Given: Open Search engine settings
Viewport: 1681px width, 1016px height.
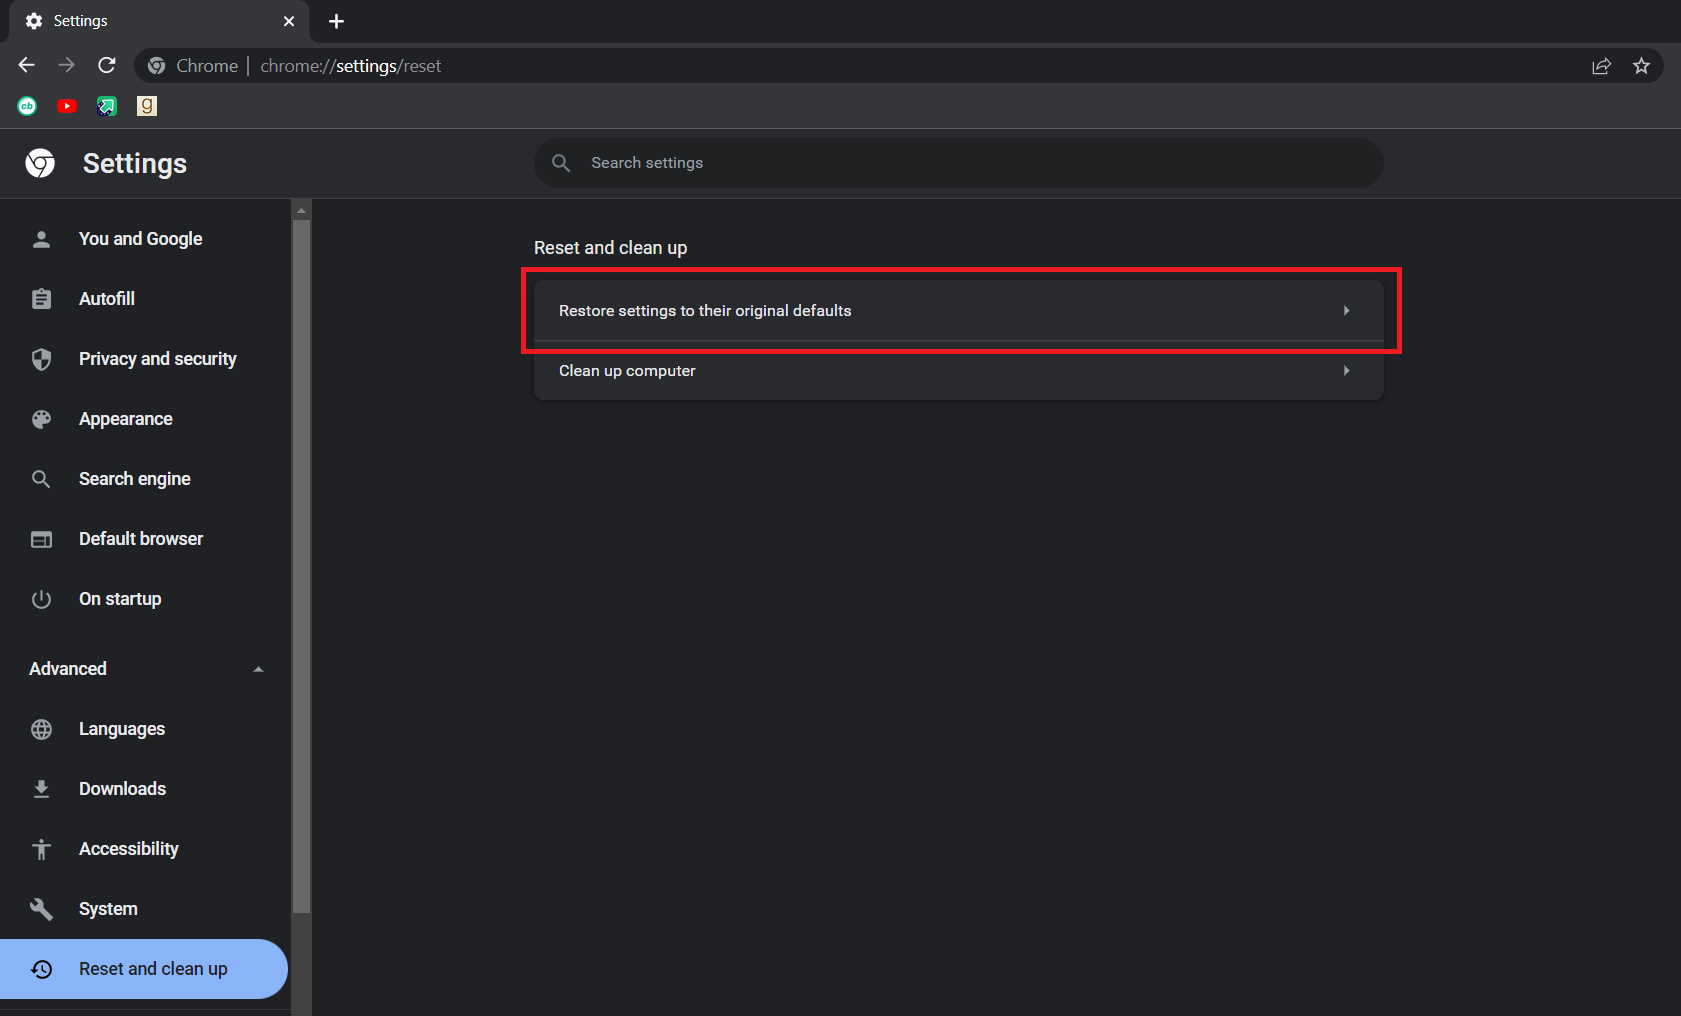Looking at the screenshot, I should 144,479.
